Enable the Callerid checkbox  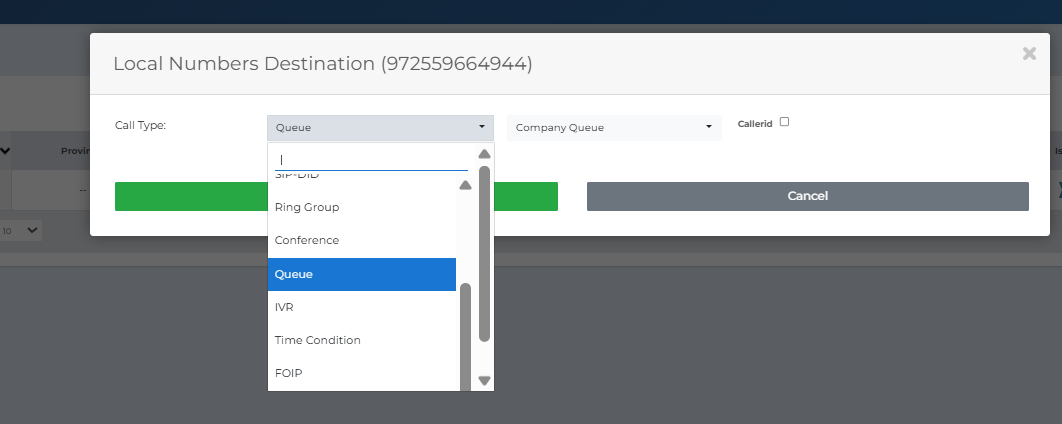pos(784,122)
